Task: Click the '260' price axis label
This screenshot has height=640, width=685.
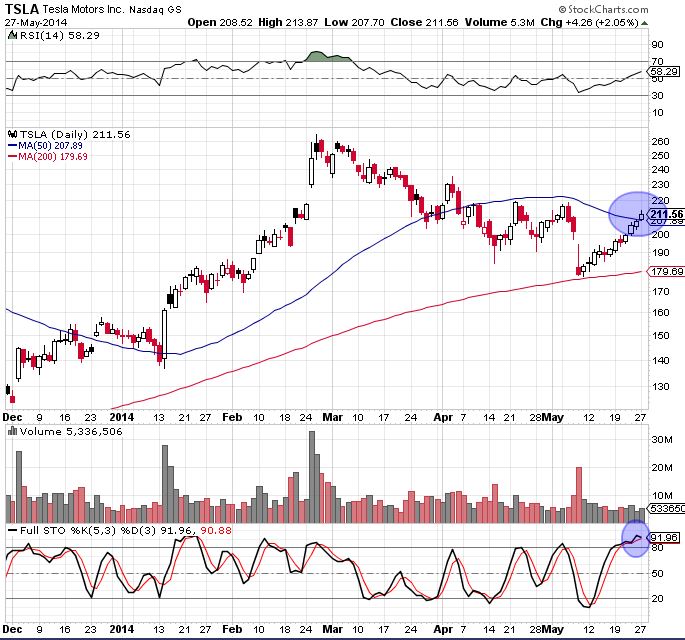Action: pos(660,142)
